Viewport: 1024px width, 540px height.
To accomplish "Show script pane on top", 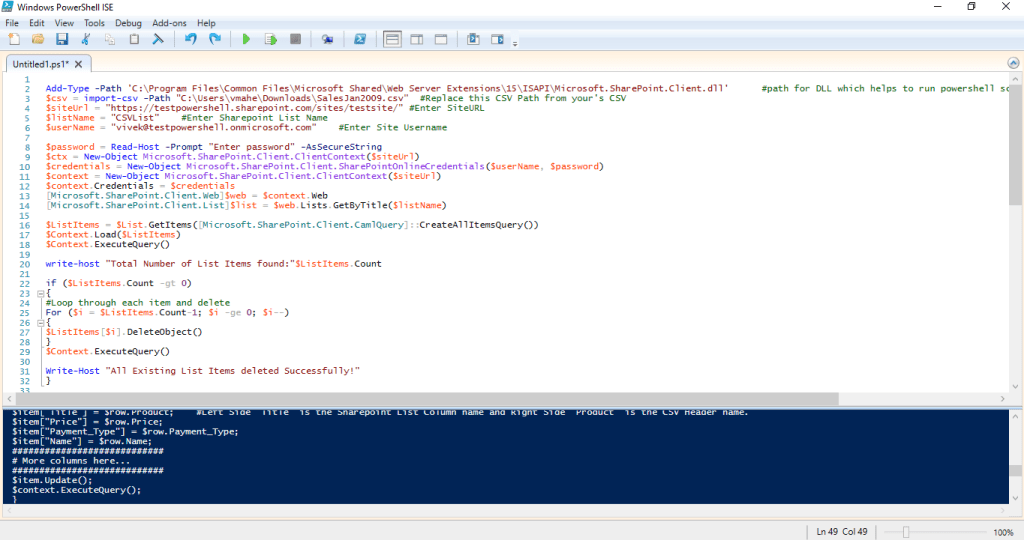I will tap(392, 39).
